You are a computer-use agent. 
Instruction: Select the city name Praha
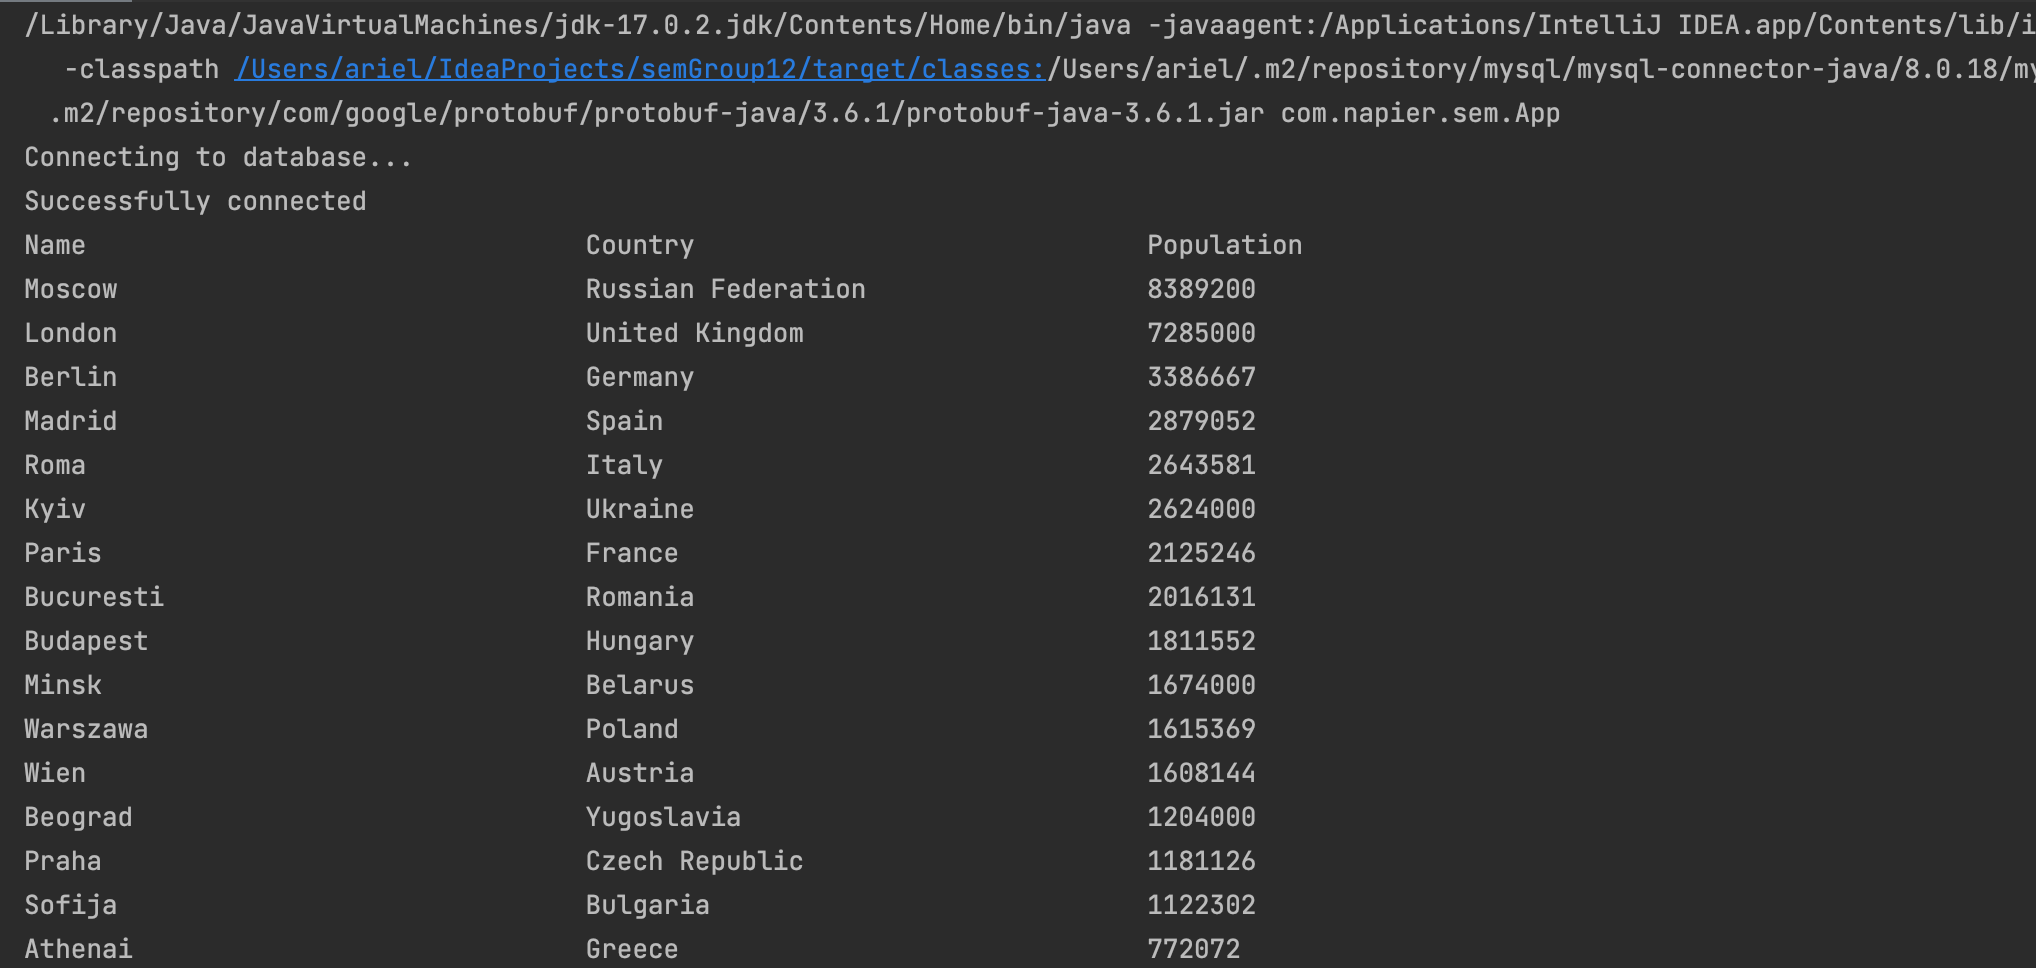[63, 861]
